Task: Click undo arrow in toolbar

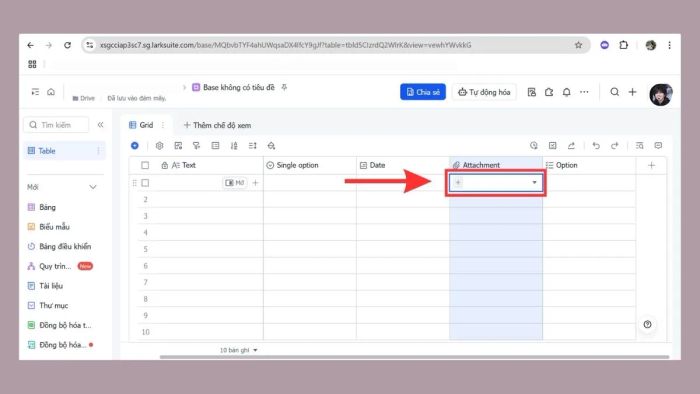Action: point(596,145)
